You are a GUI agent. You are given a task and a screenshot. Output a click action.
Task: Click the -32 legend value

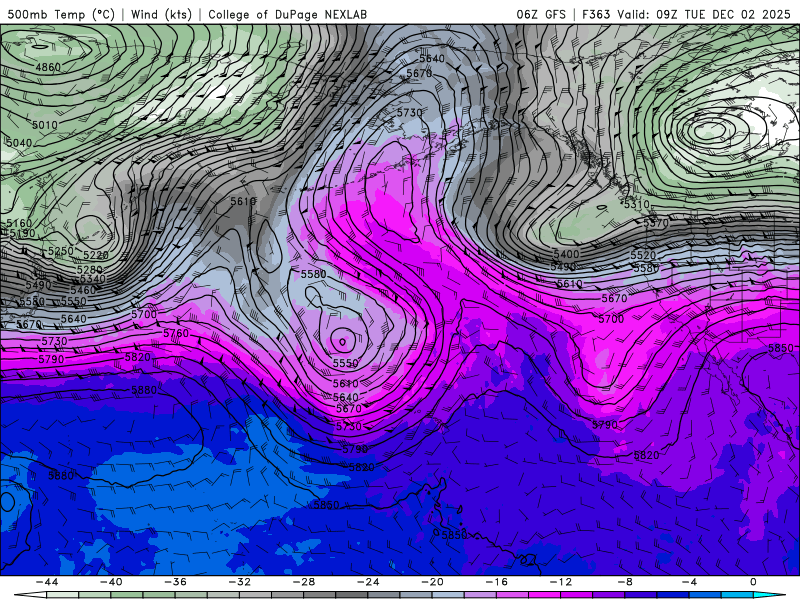pyautogui.click(x=239, y=582)
